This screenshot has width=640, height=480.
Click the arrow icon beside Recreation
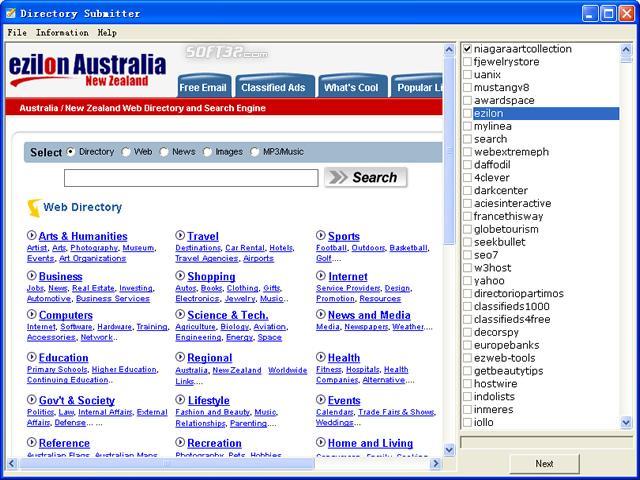coord(180,442)
